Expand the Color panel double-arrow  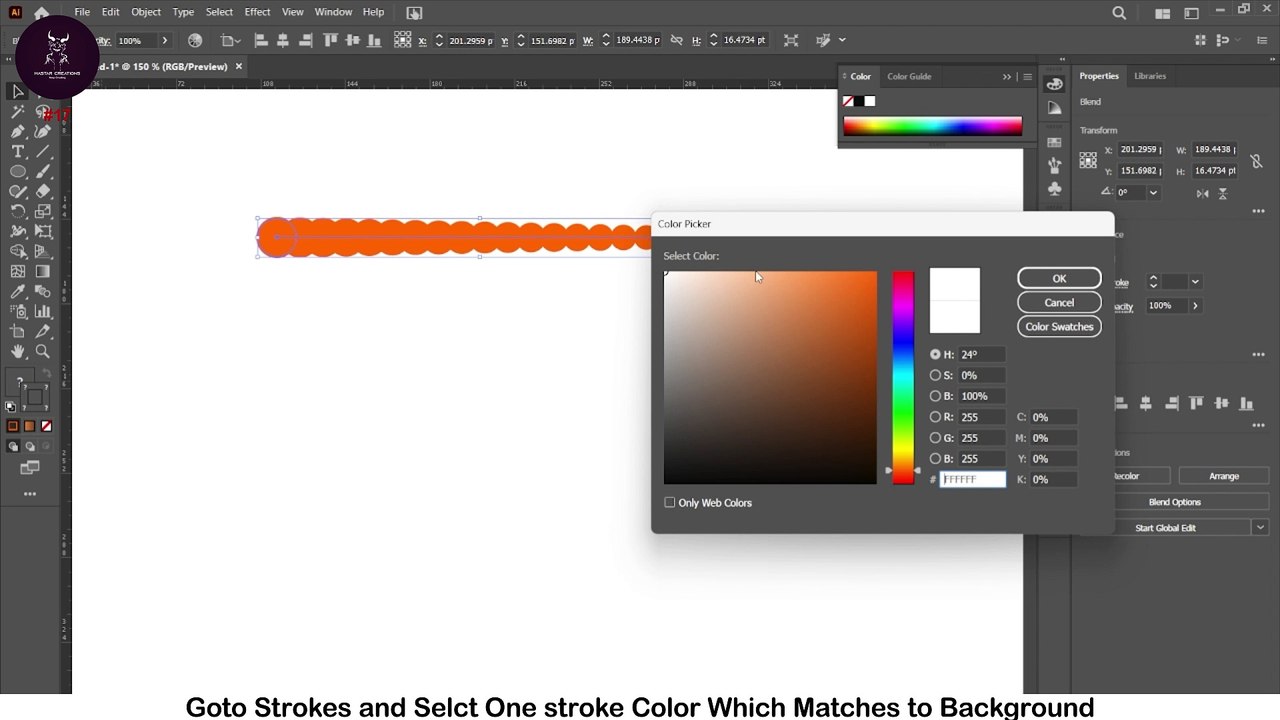pyautogui.click(x=1007, y=76)
